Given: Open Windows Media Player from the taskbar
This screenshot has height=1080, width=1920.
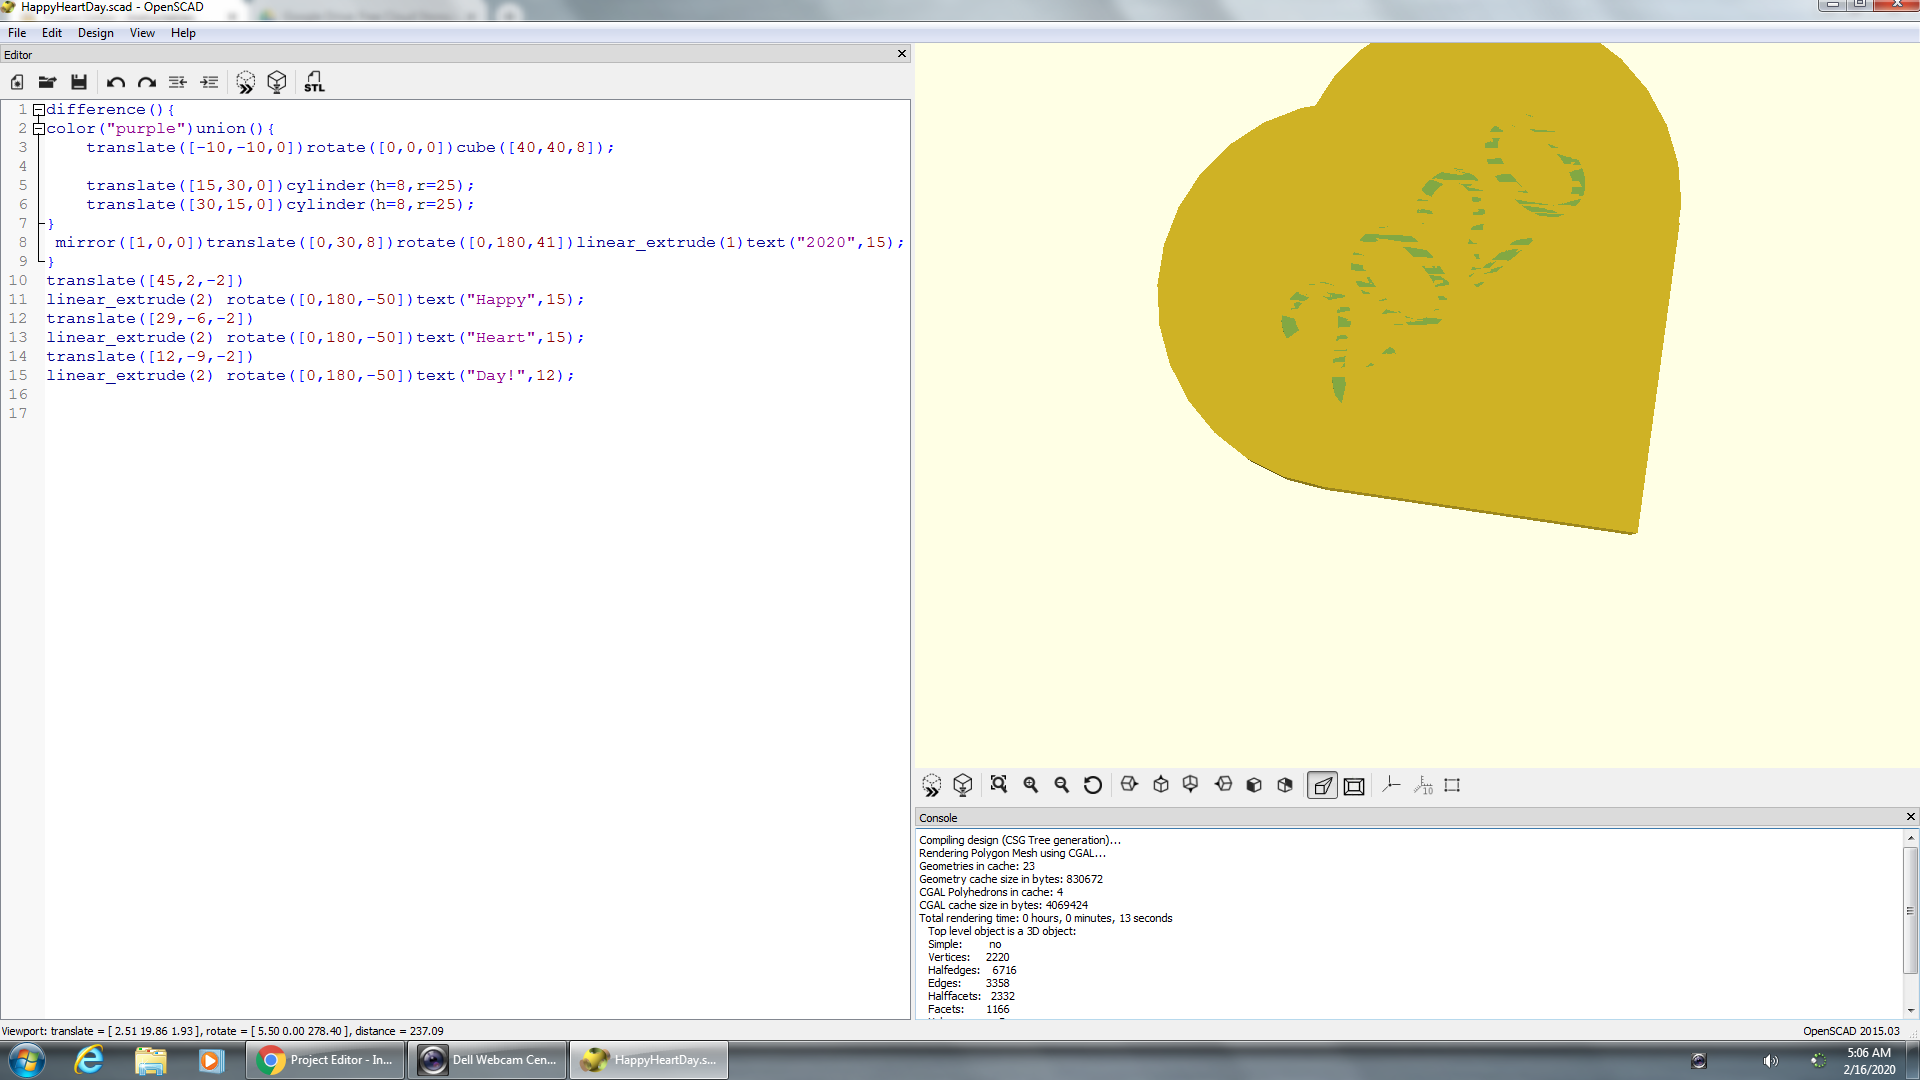Looking at the screenshot, I should click(210, 1060).
